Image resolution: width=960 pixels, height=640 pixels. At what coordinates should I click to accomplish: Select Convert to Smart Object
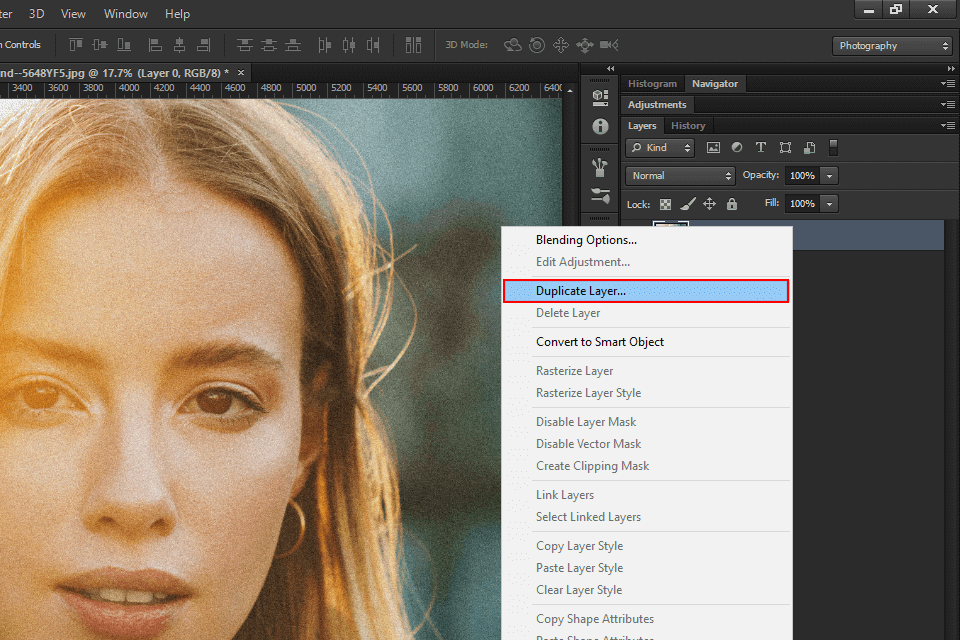600,342
